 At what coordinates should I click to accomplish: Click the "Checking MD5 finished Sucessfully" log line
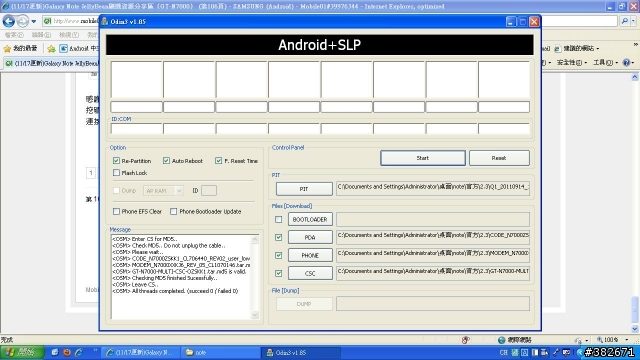tap(164, 278)
